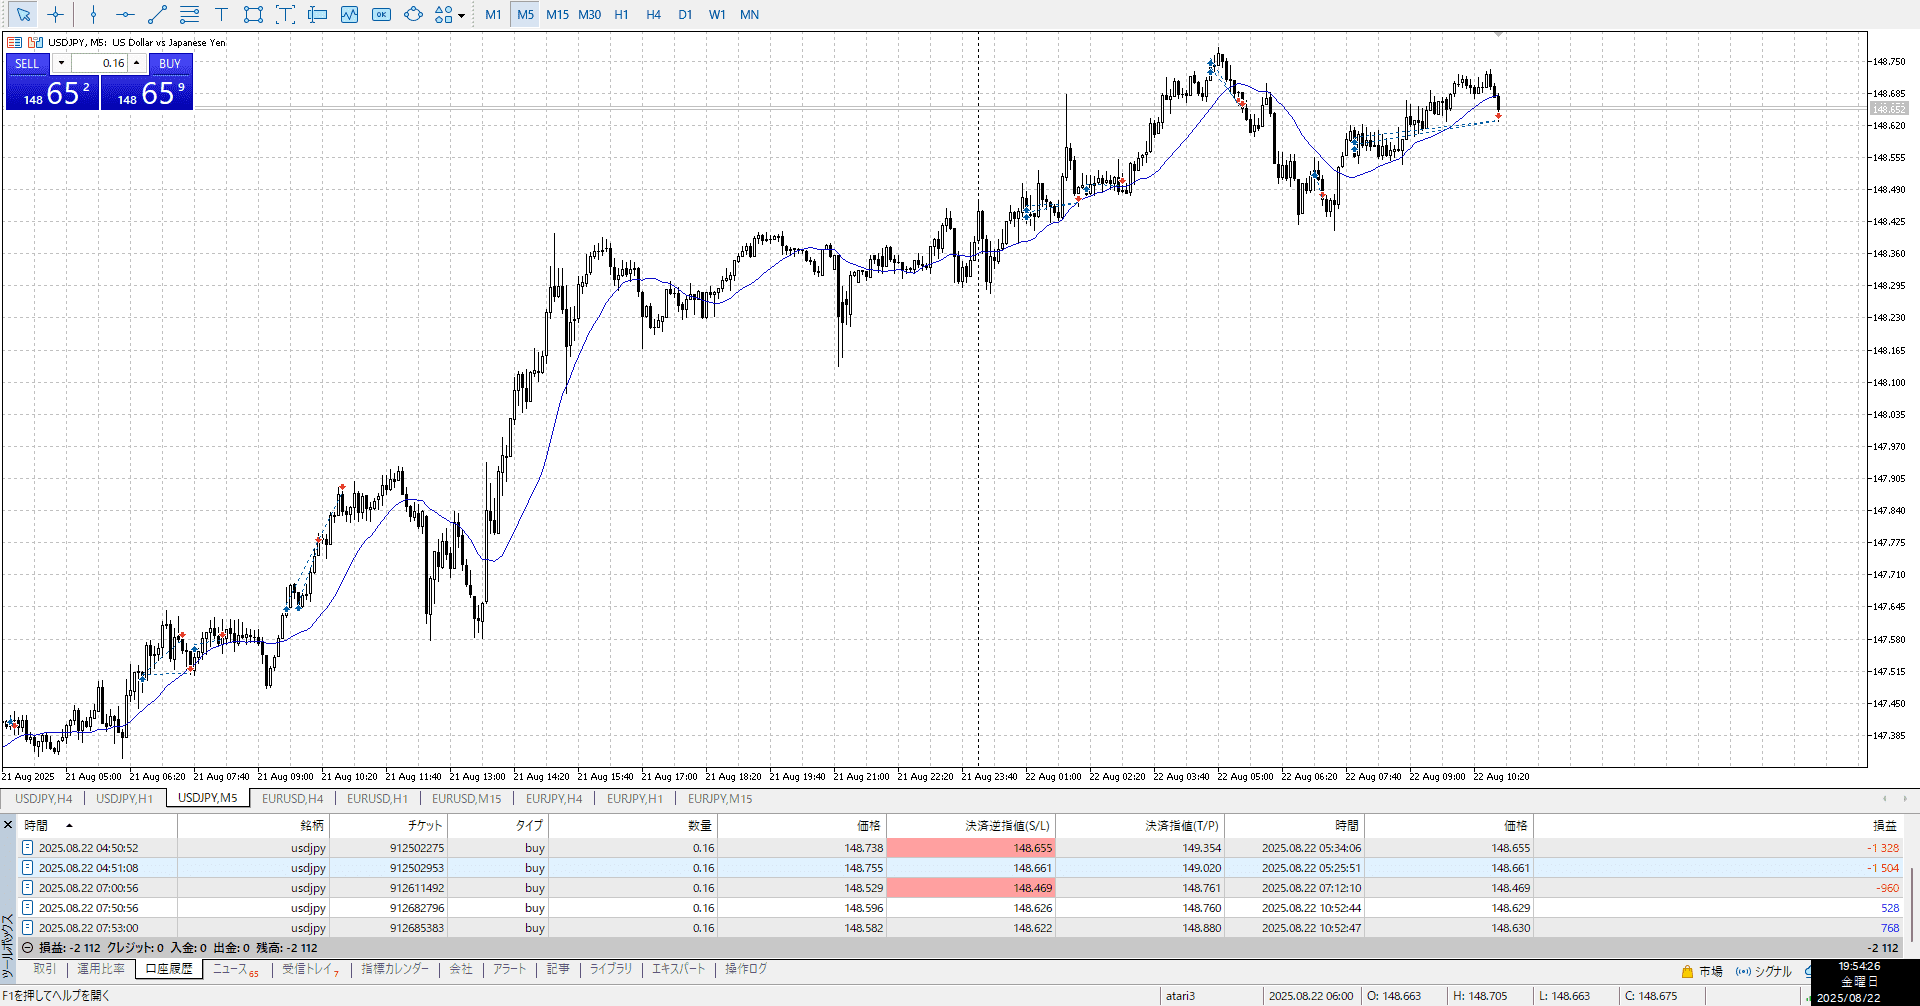Pick the trendline drawing tool
Viewport: 1920px width, 1006px height.
click(157, 15)
